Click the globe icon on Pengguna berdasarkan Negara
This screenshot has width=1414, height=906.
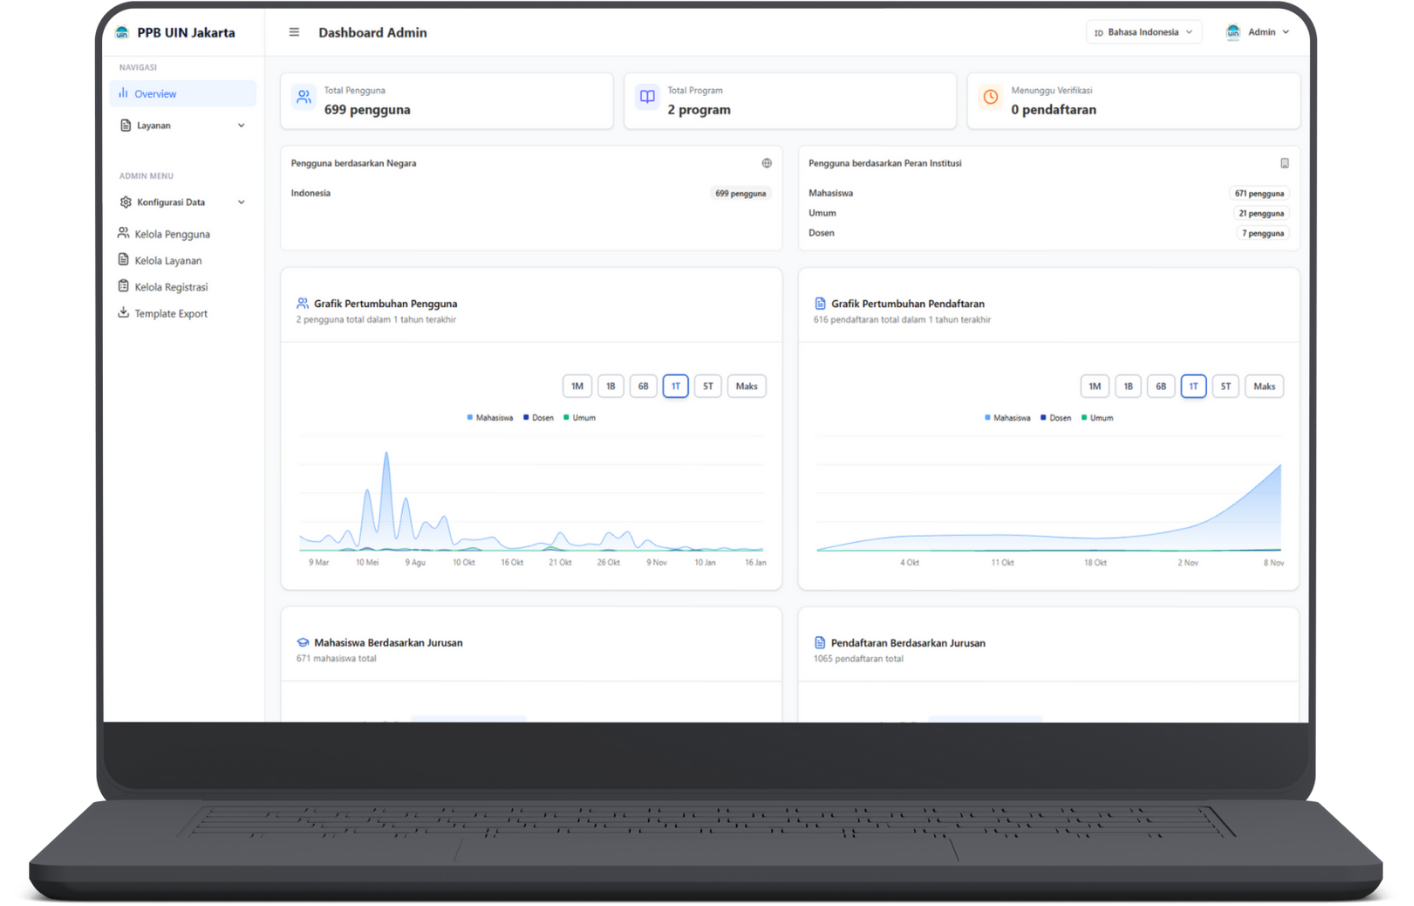point(766,162)
